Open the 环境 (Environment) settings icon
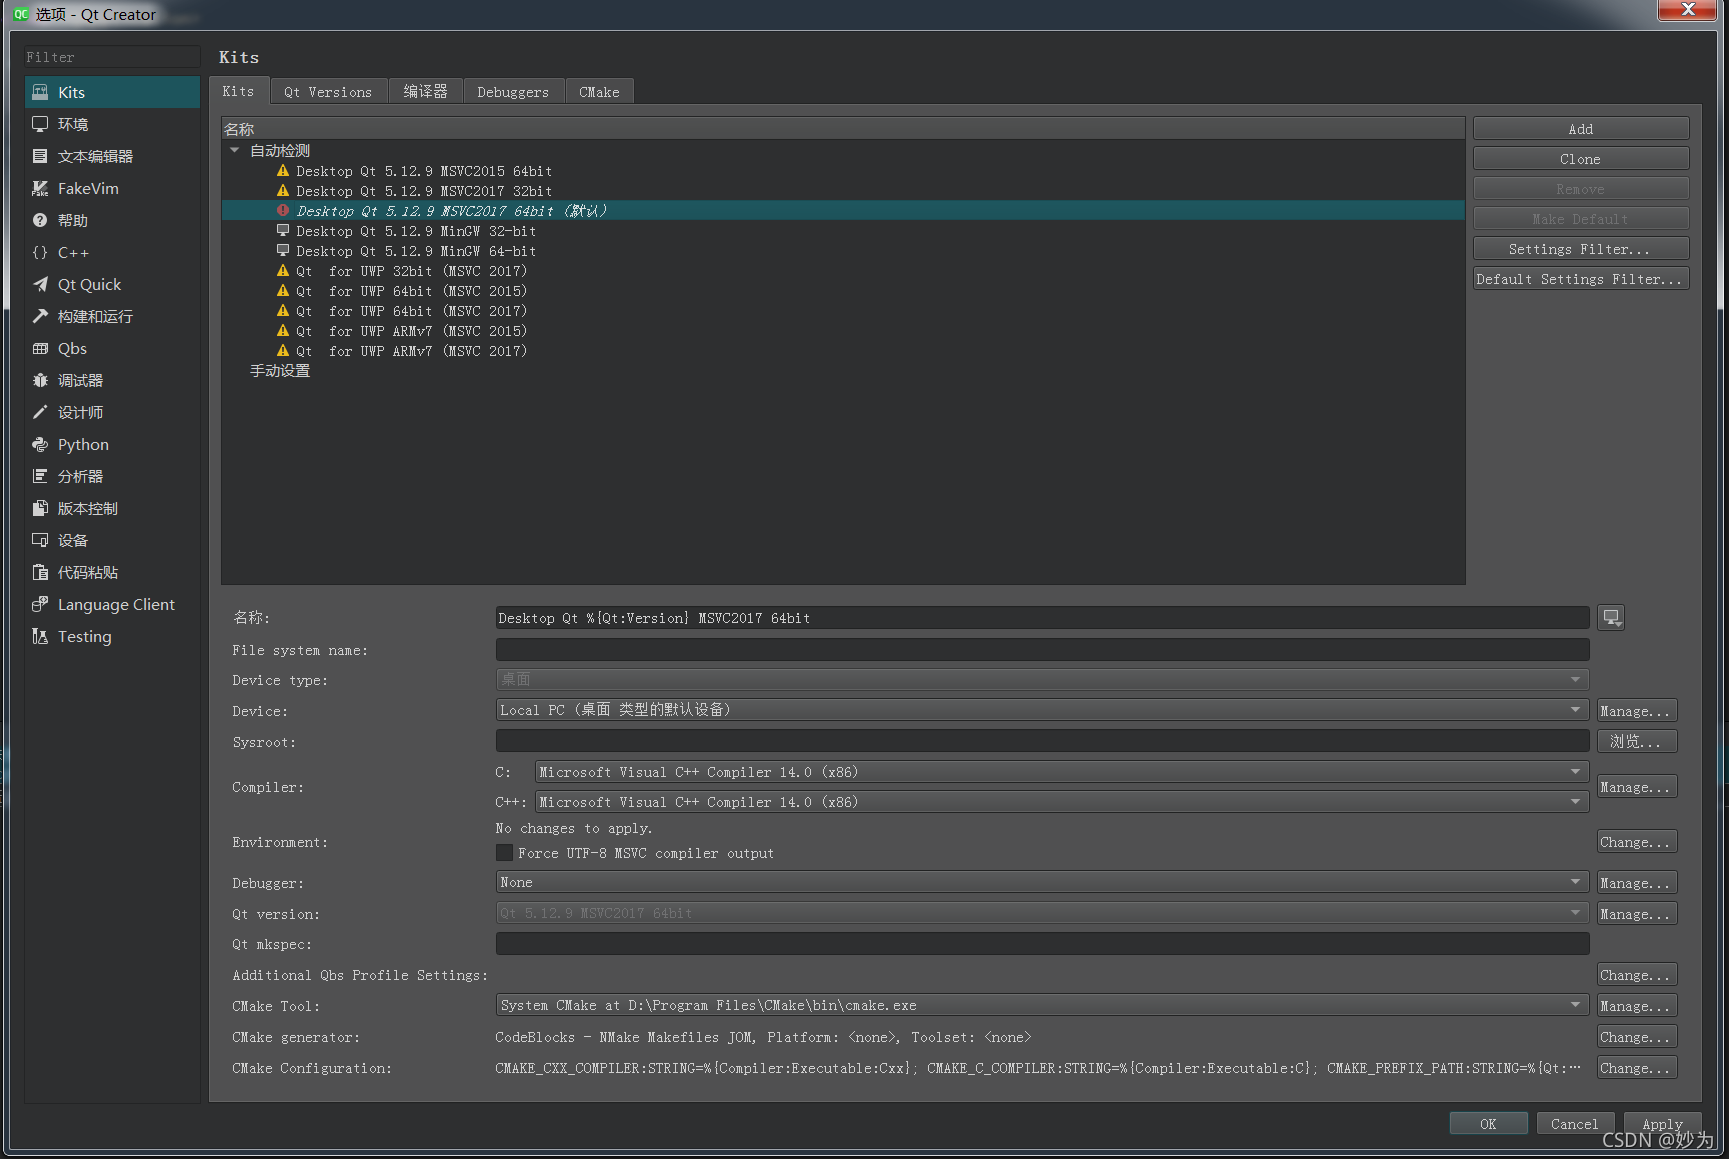The width and height of the screenshot is (1729, 1159). tap(40, 124)
